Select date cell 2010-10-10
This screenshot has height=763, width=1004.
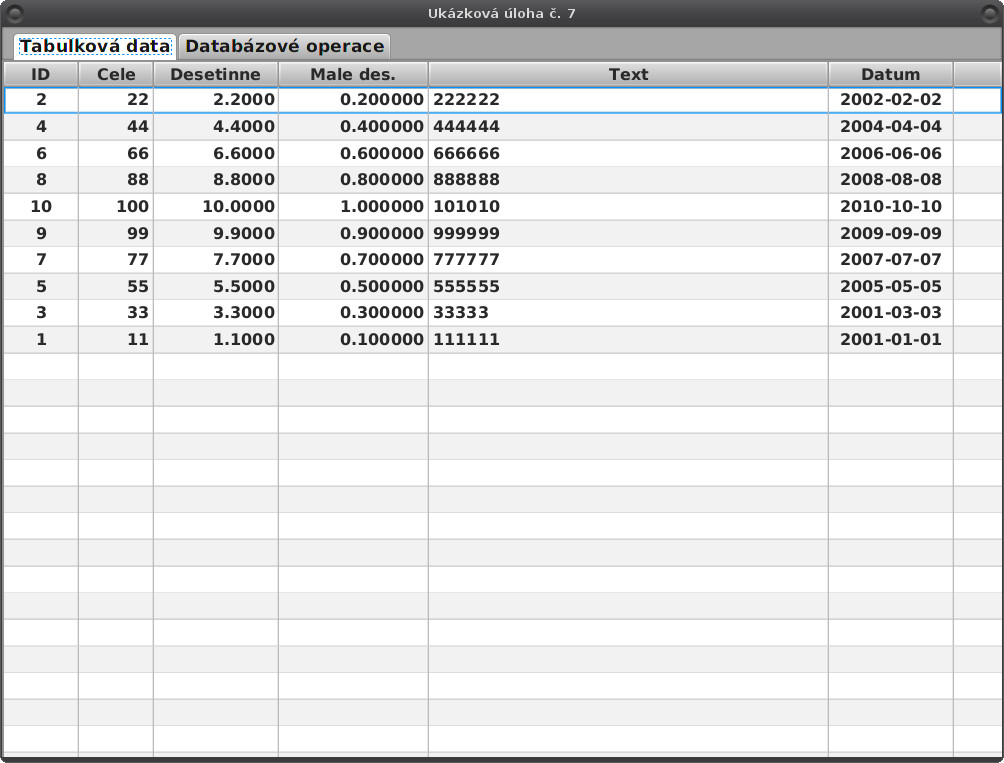click(x=891, y=207)
